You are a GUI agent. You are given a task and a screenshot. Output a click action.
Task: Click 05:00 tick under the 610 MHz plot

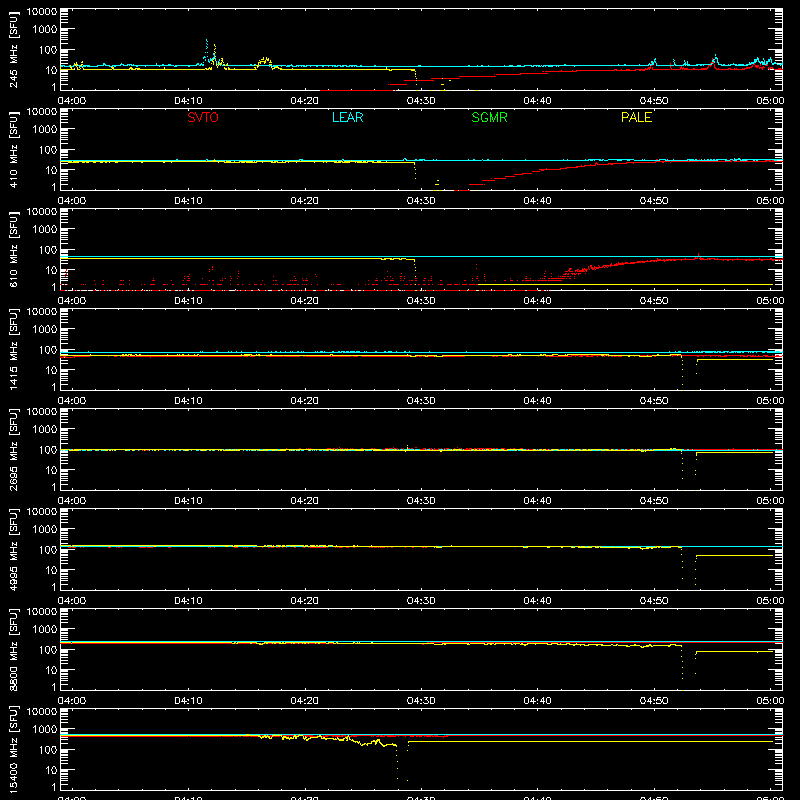pyautogui.click(x=770, y=301)
